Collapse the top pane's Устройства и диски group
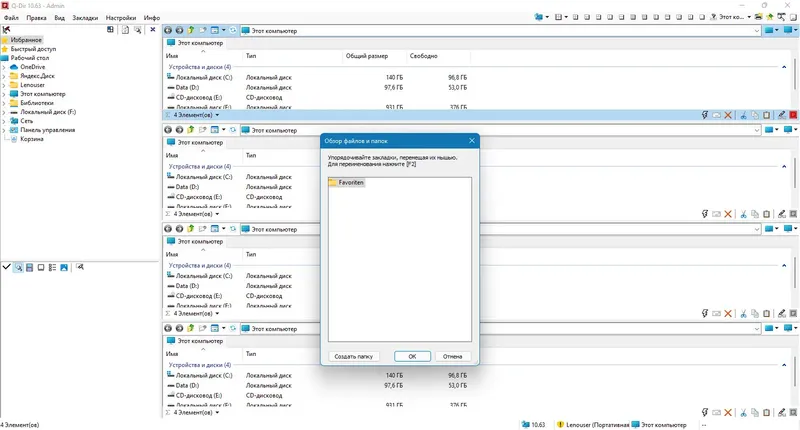The height and width of the screenshot is (430, 800). [784, 67]
